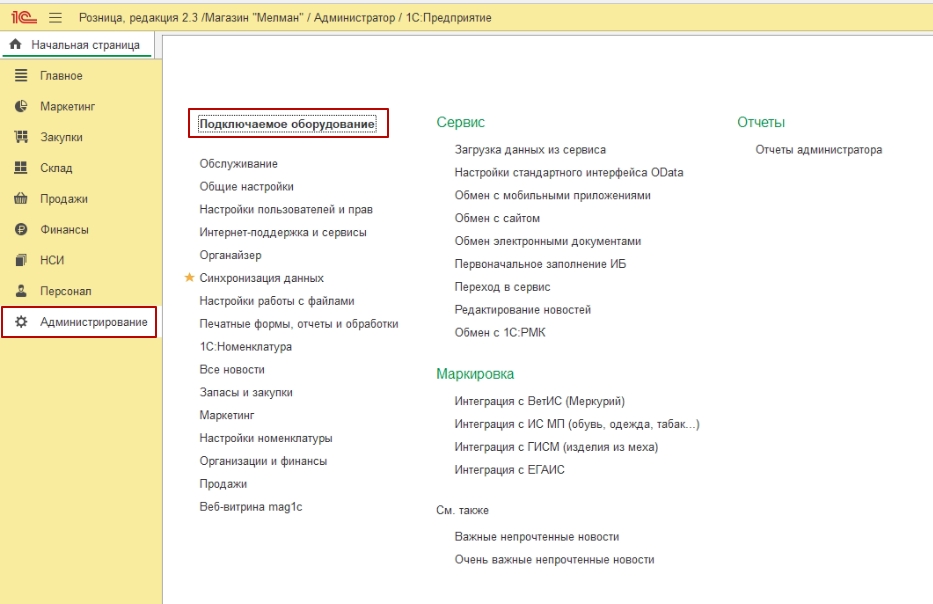
Task: Click the Персонал person icon
Action: pos(21,291)
